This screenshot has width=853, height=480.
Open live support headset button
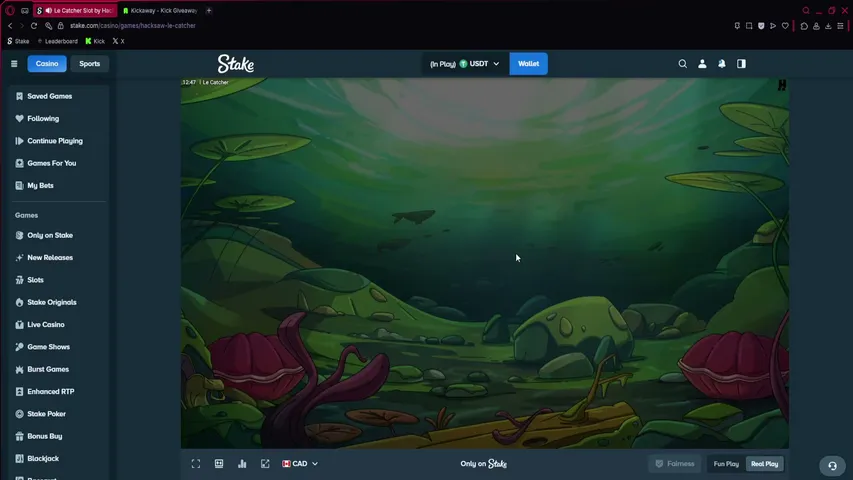point(832,466)
